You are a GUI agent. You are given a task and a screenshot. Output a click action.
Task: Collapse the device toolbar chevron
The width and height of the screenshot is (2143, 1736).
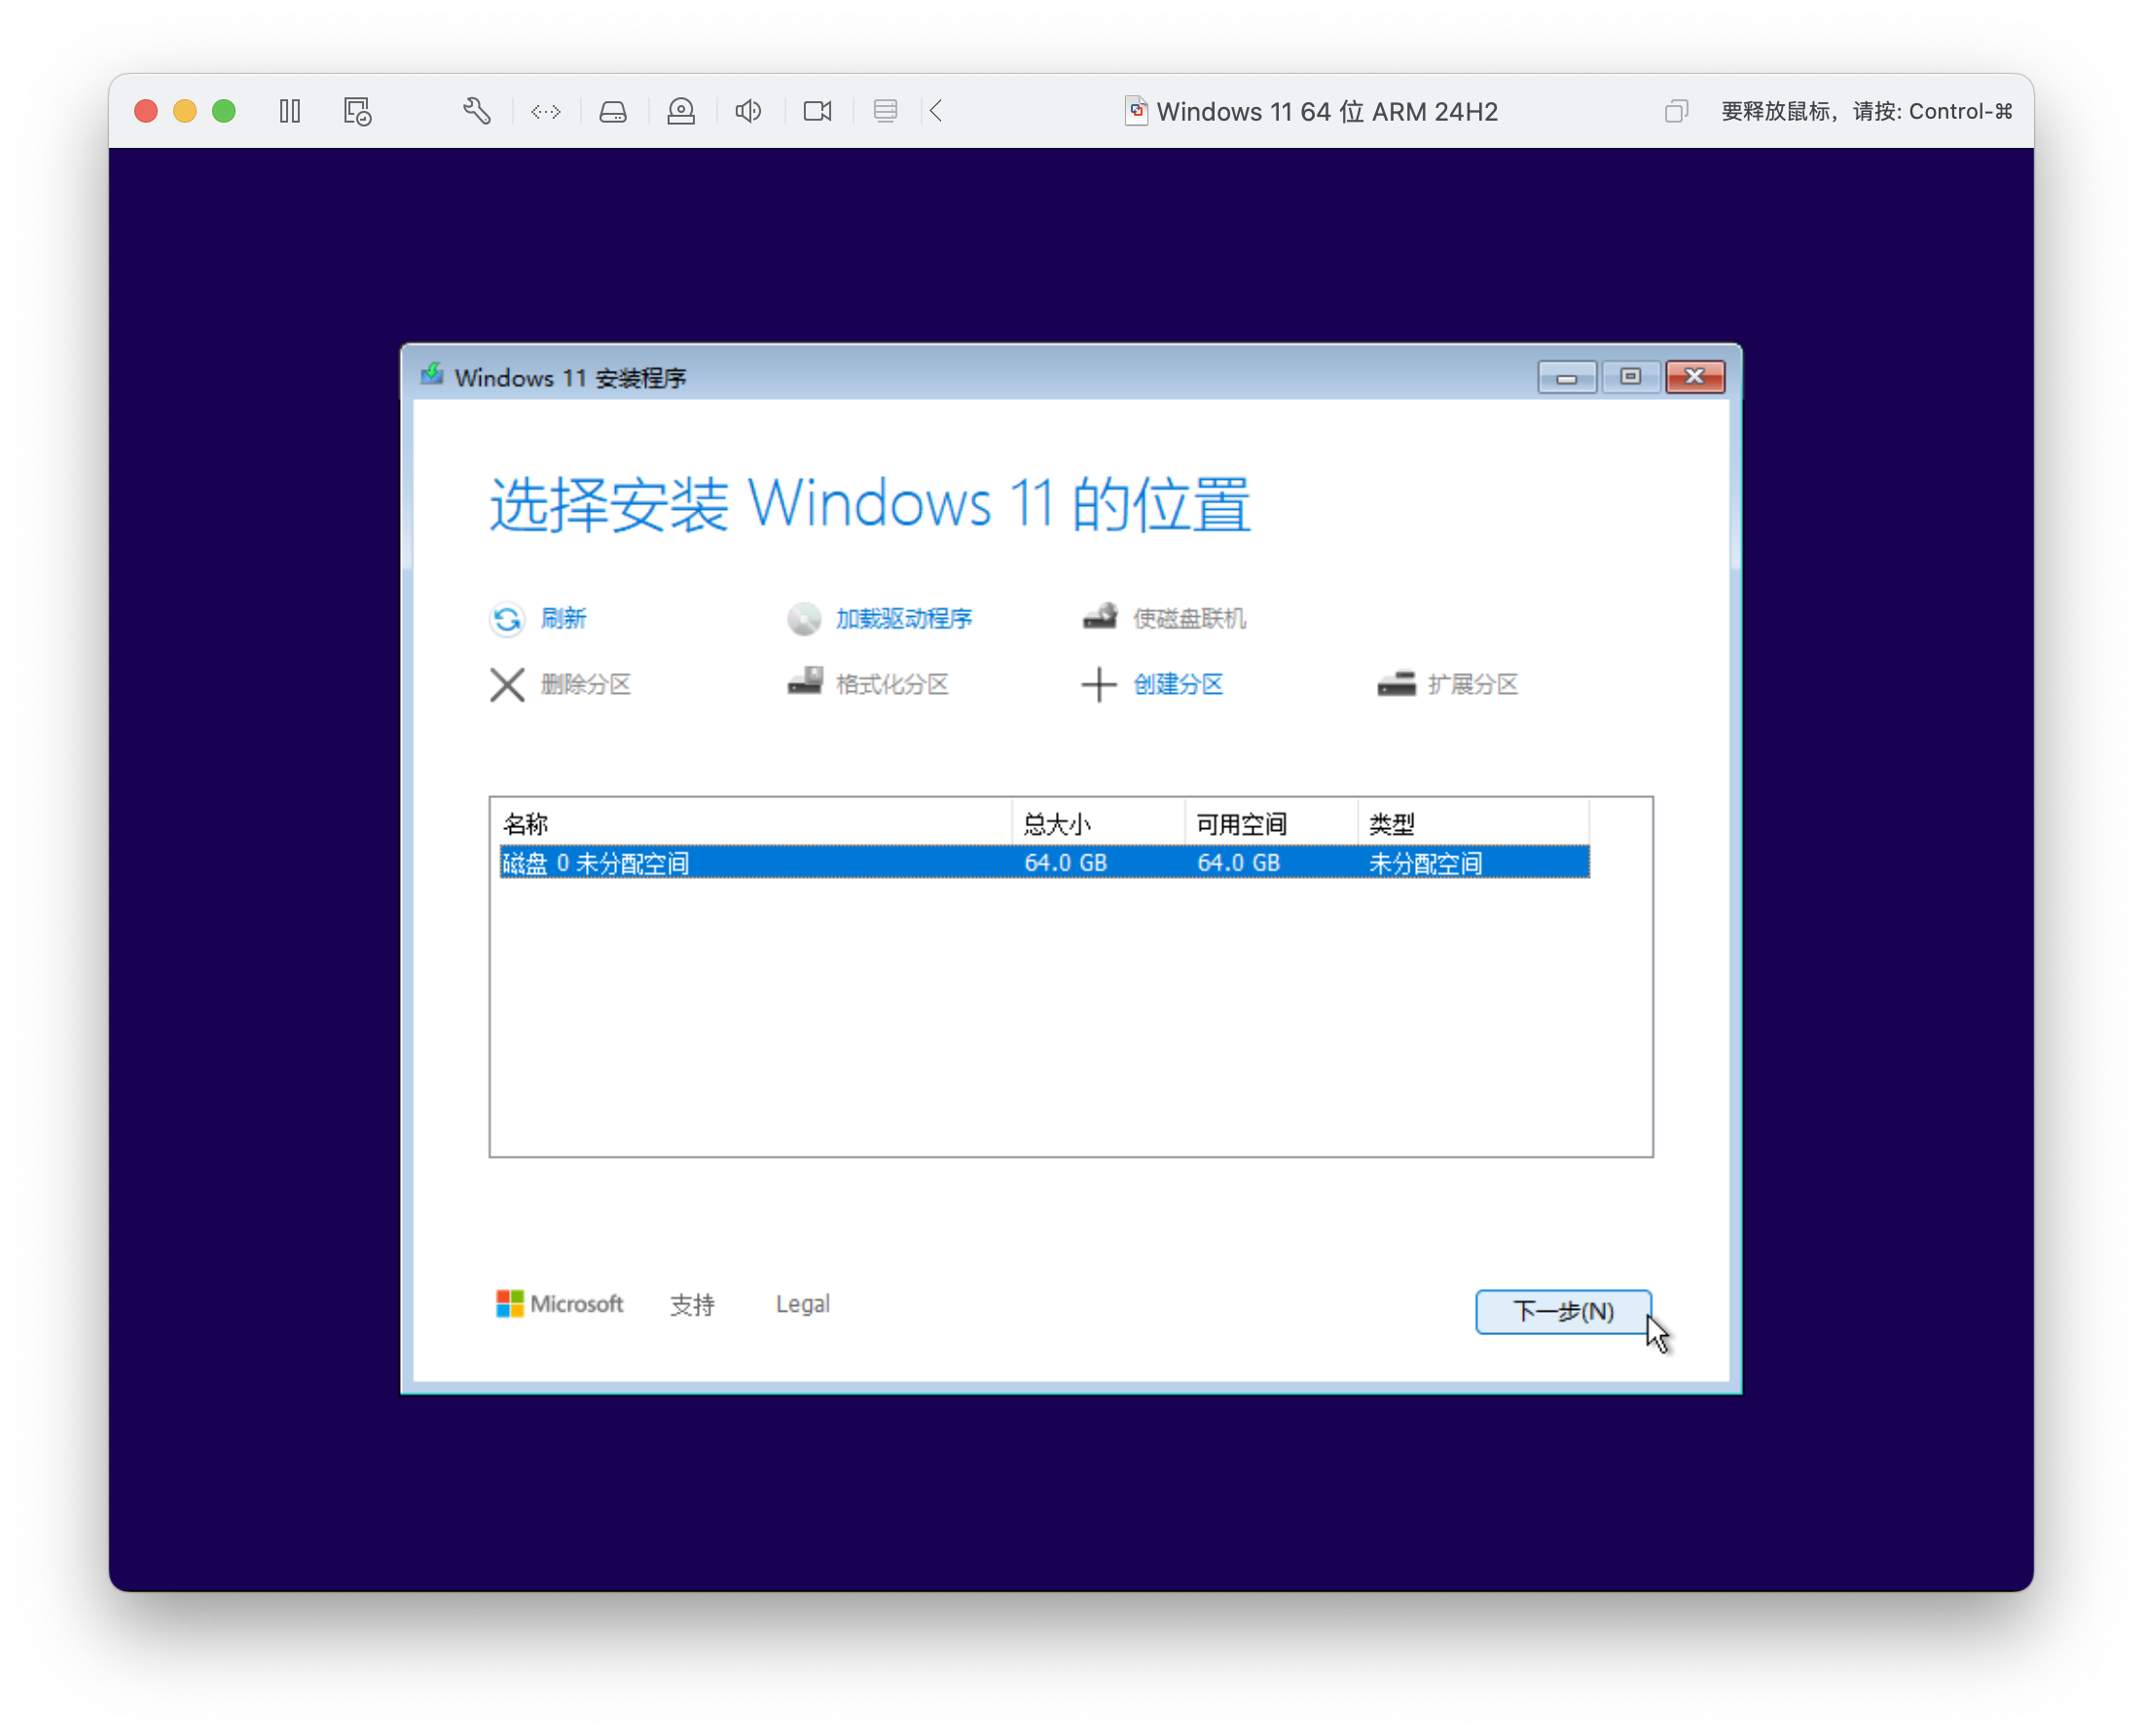coord(936,111)
